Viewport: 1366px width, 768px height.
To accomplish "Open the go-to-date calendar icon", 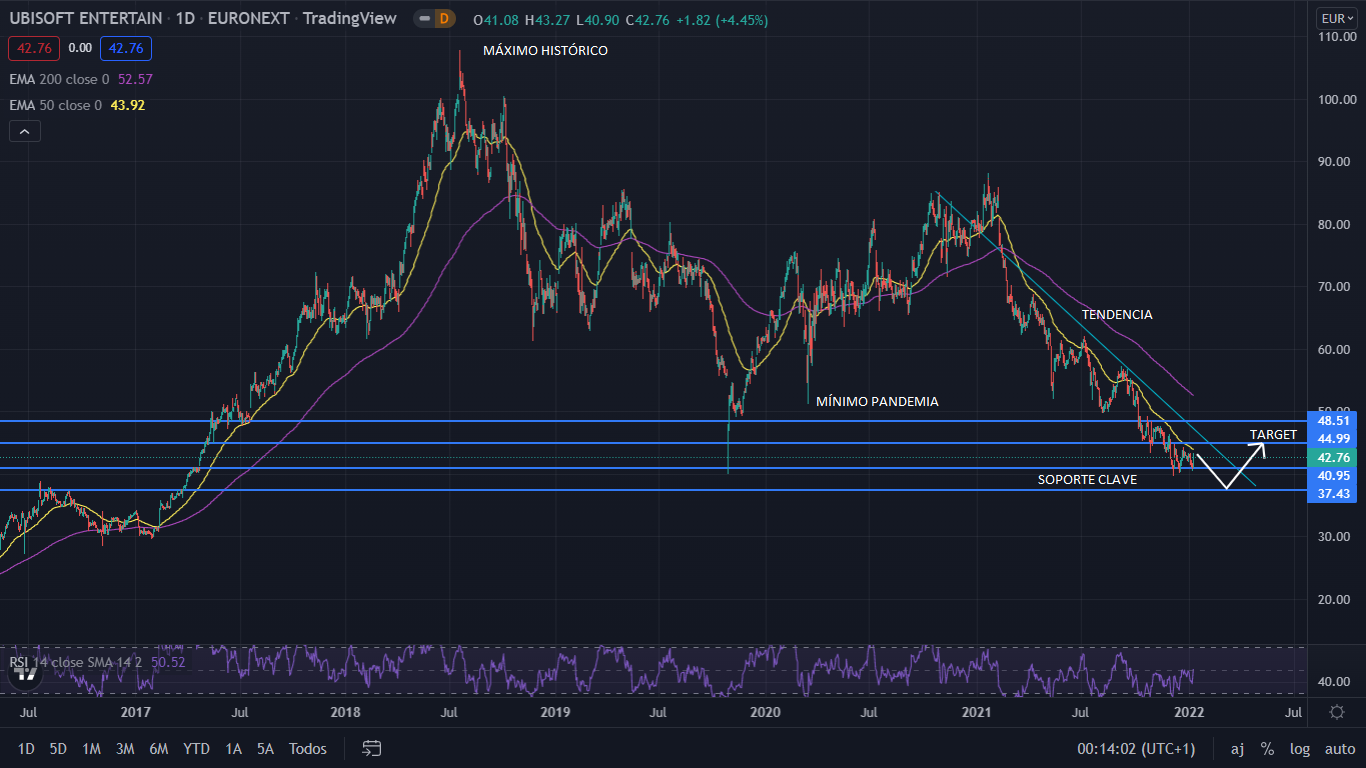I will pyautogui.click(x=372, y=748).
